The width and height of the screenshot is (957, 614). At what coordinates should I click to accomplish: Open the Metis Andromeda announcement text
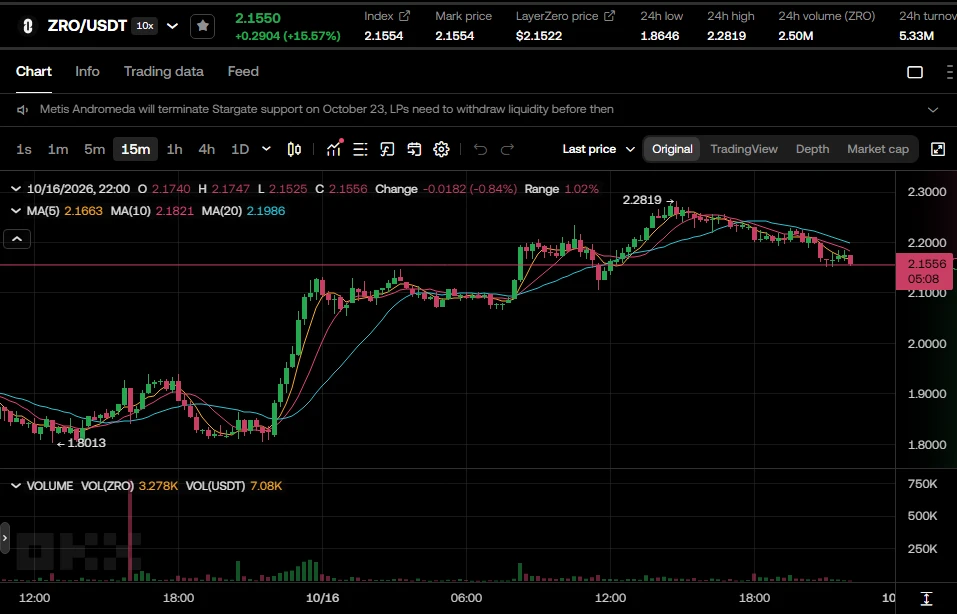coord(327,109)
